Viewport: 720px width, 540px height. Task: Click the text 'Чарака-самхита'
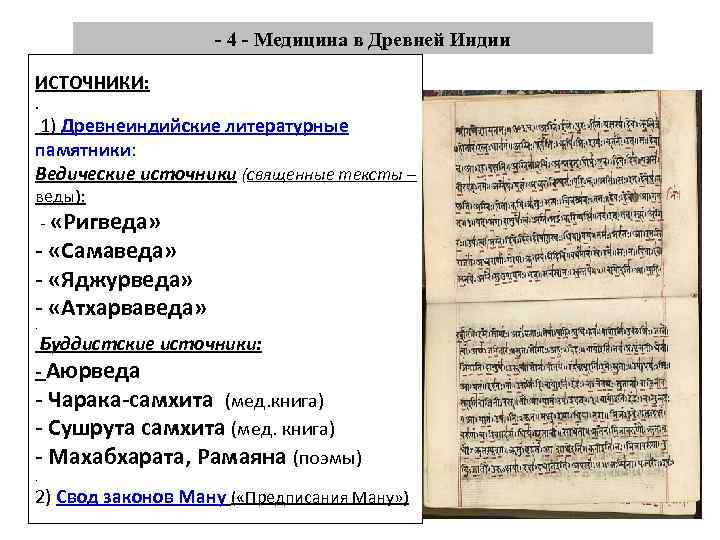pyautogui.click(x=130, y=400)
